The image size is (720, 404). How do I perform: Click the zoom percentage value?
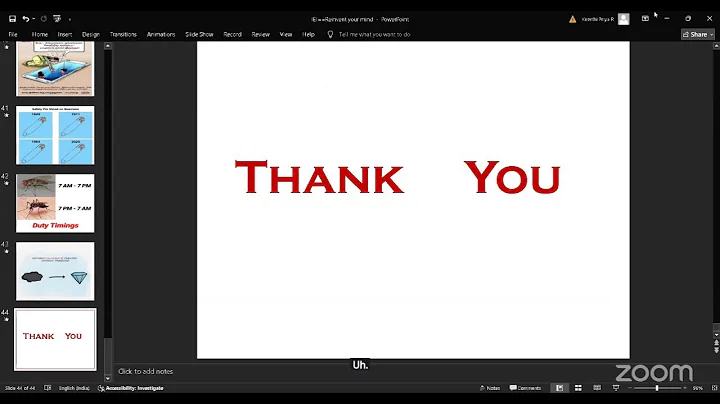(x=698, y=388)
